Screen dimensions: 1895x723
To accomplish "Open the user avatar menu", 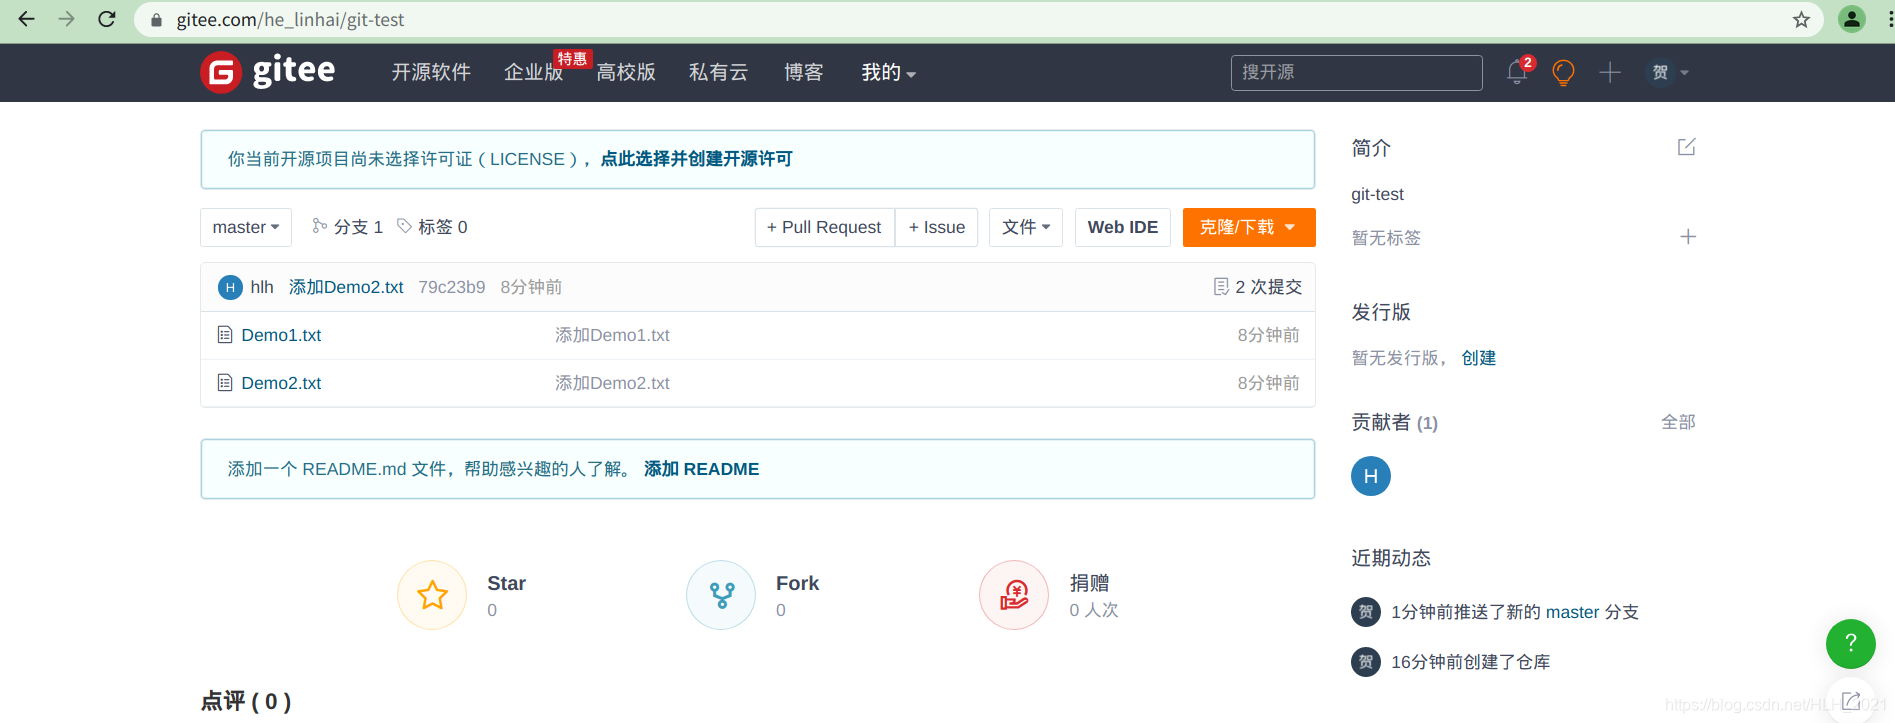I will coord(1667,72).
